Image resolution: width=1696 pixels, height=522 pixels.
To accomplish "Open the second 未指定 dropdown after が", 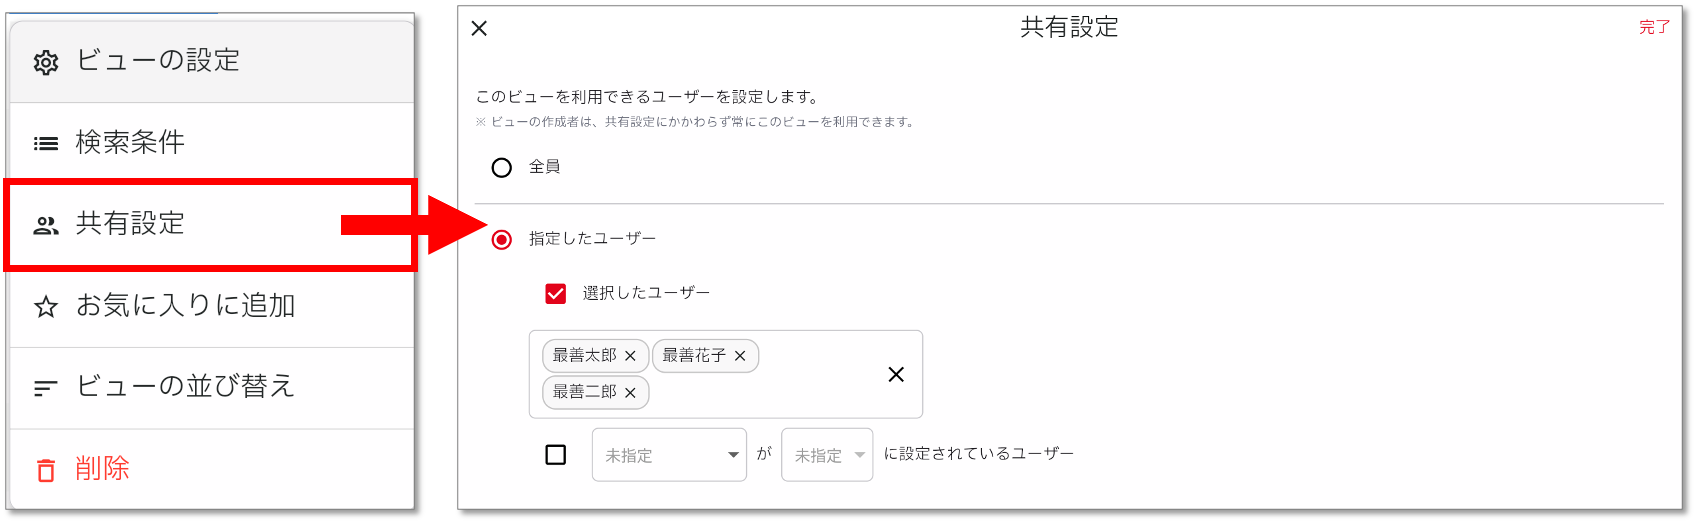I will tap(827, 455).
